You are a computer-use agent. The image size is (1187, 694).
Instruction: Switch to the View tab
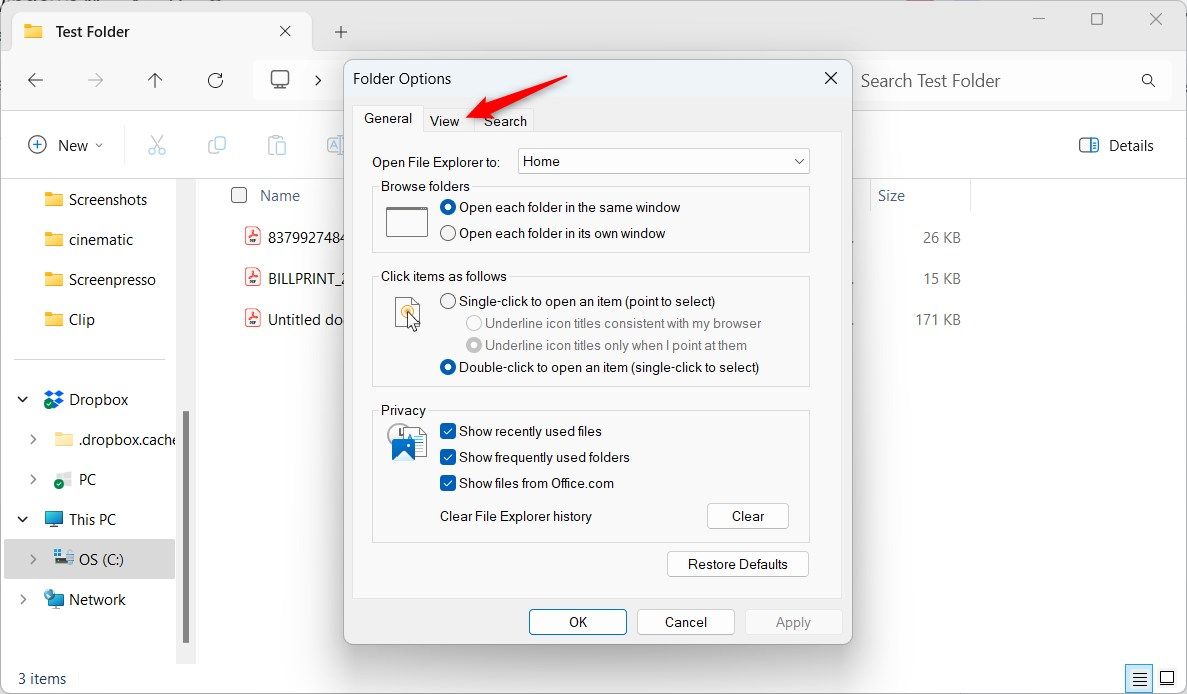444,121
